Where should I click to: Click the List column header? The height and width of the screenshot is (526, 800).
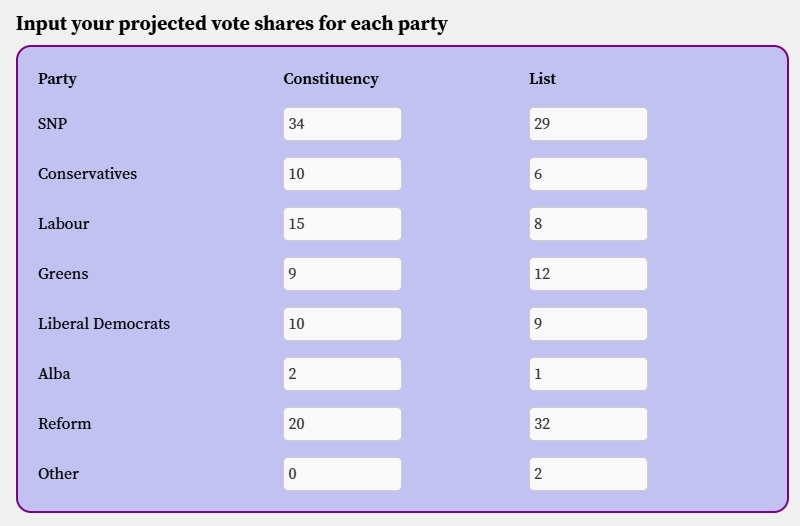(542, 79)
